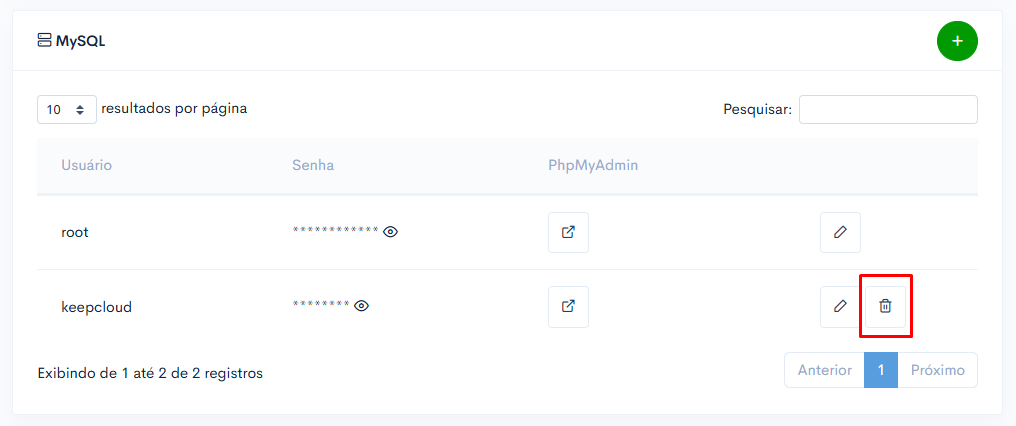Sort the table by Senha column
This screenshot has width=1016, height=426.
[313, 165]
